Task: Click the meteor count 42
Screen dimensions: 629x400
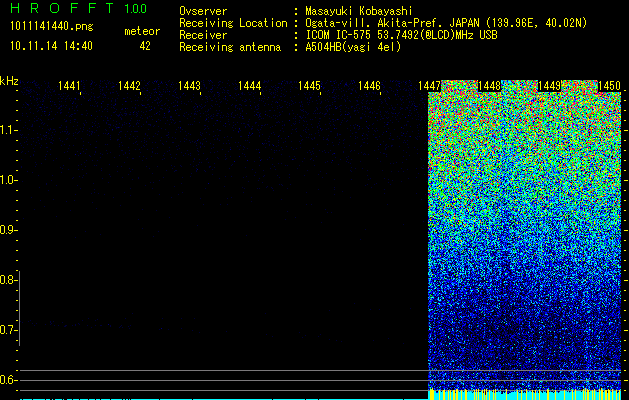Action: 145,46
